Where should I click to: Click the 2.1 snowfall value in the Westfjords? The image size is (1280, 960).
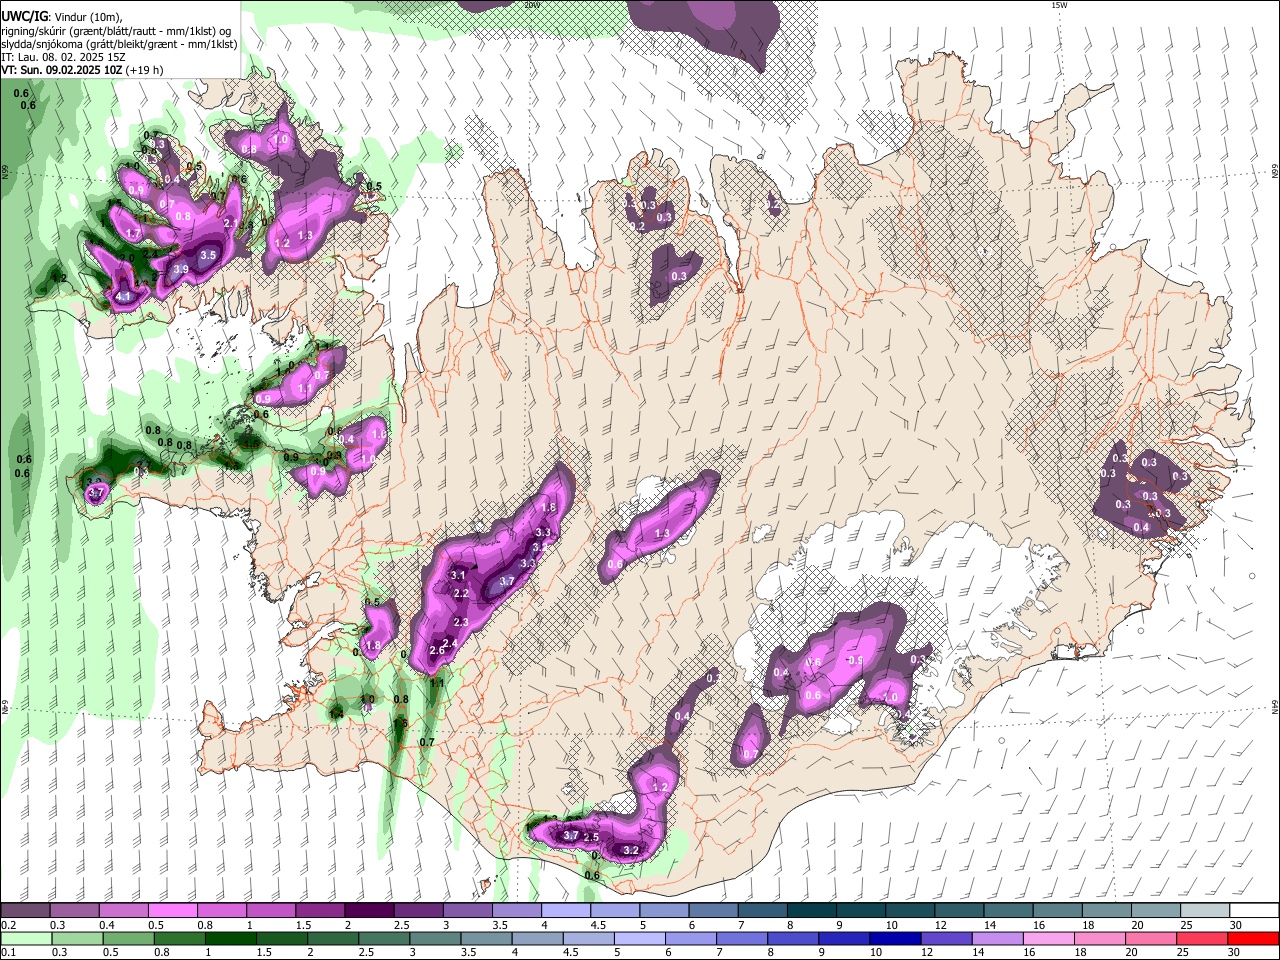pos(231,222)
